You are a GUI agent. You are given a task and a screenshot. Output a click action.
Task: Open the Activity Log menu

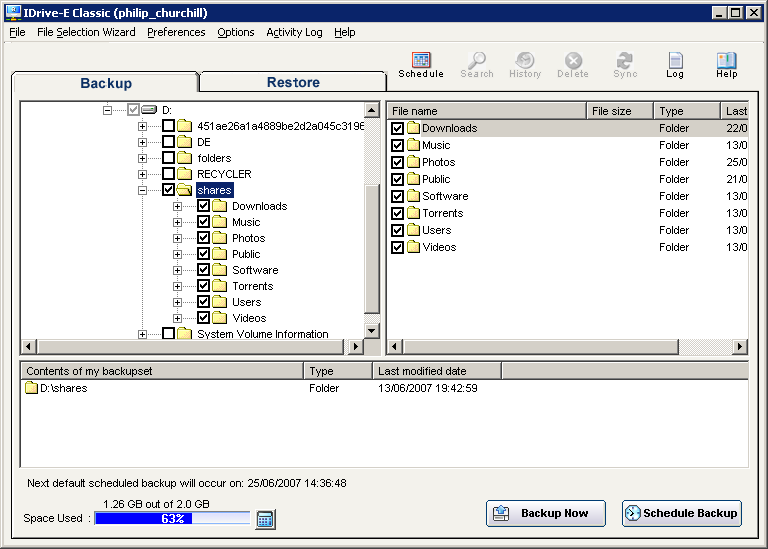point(294,32)
